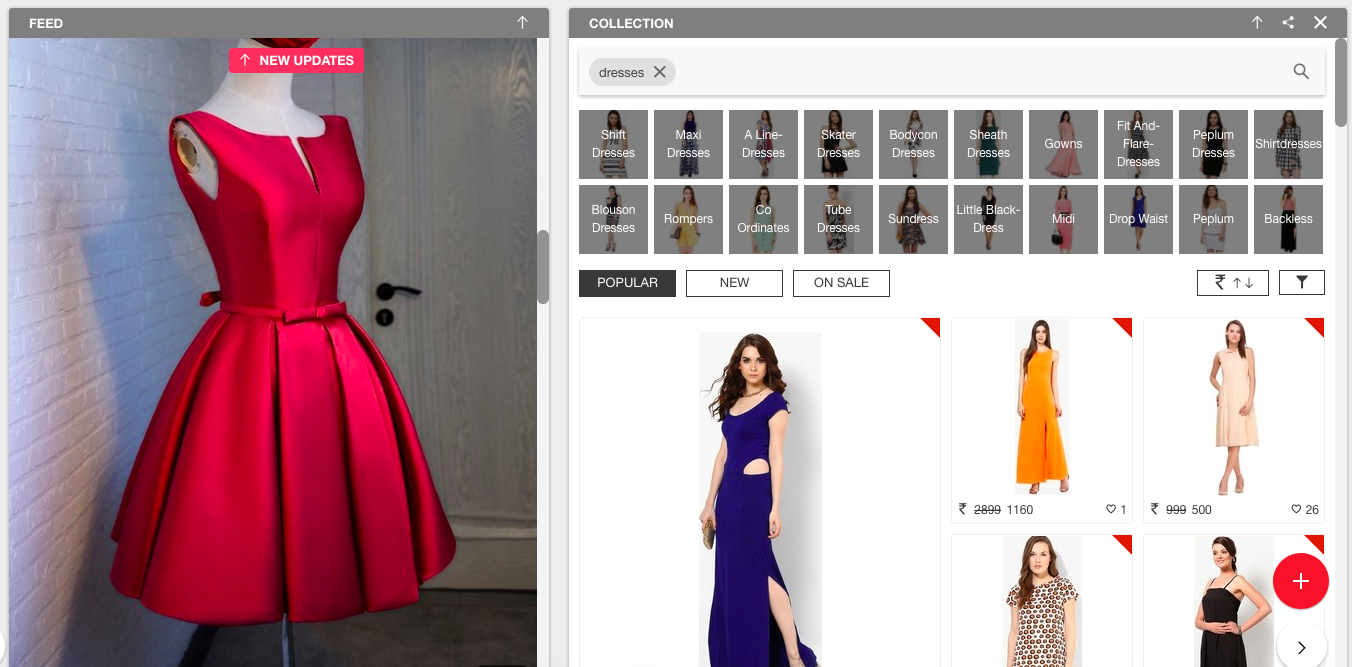1352x667 pixels.
Task: Remove the dresses search tag
Action: click(x=659, y=72)
